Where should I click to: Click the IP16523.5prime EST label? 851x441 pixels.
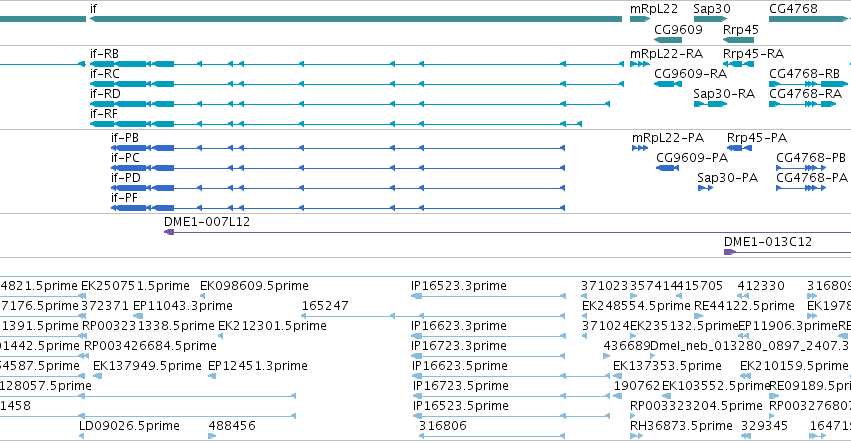click(x=461, y=406)
